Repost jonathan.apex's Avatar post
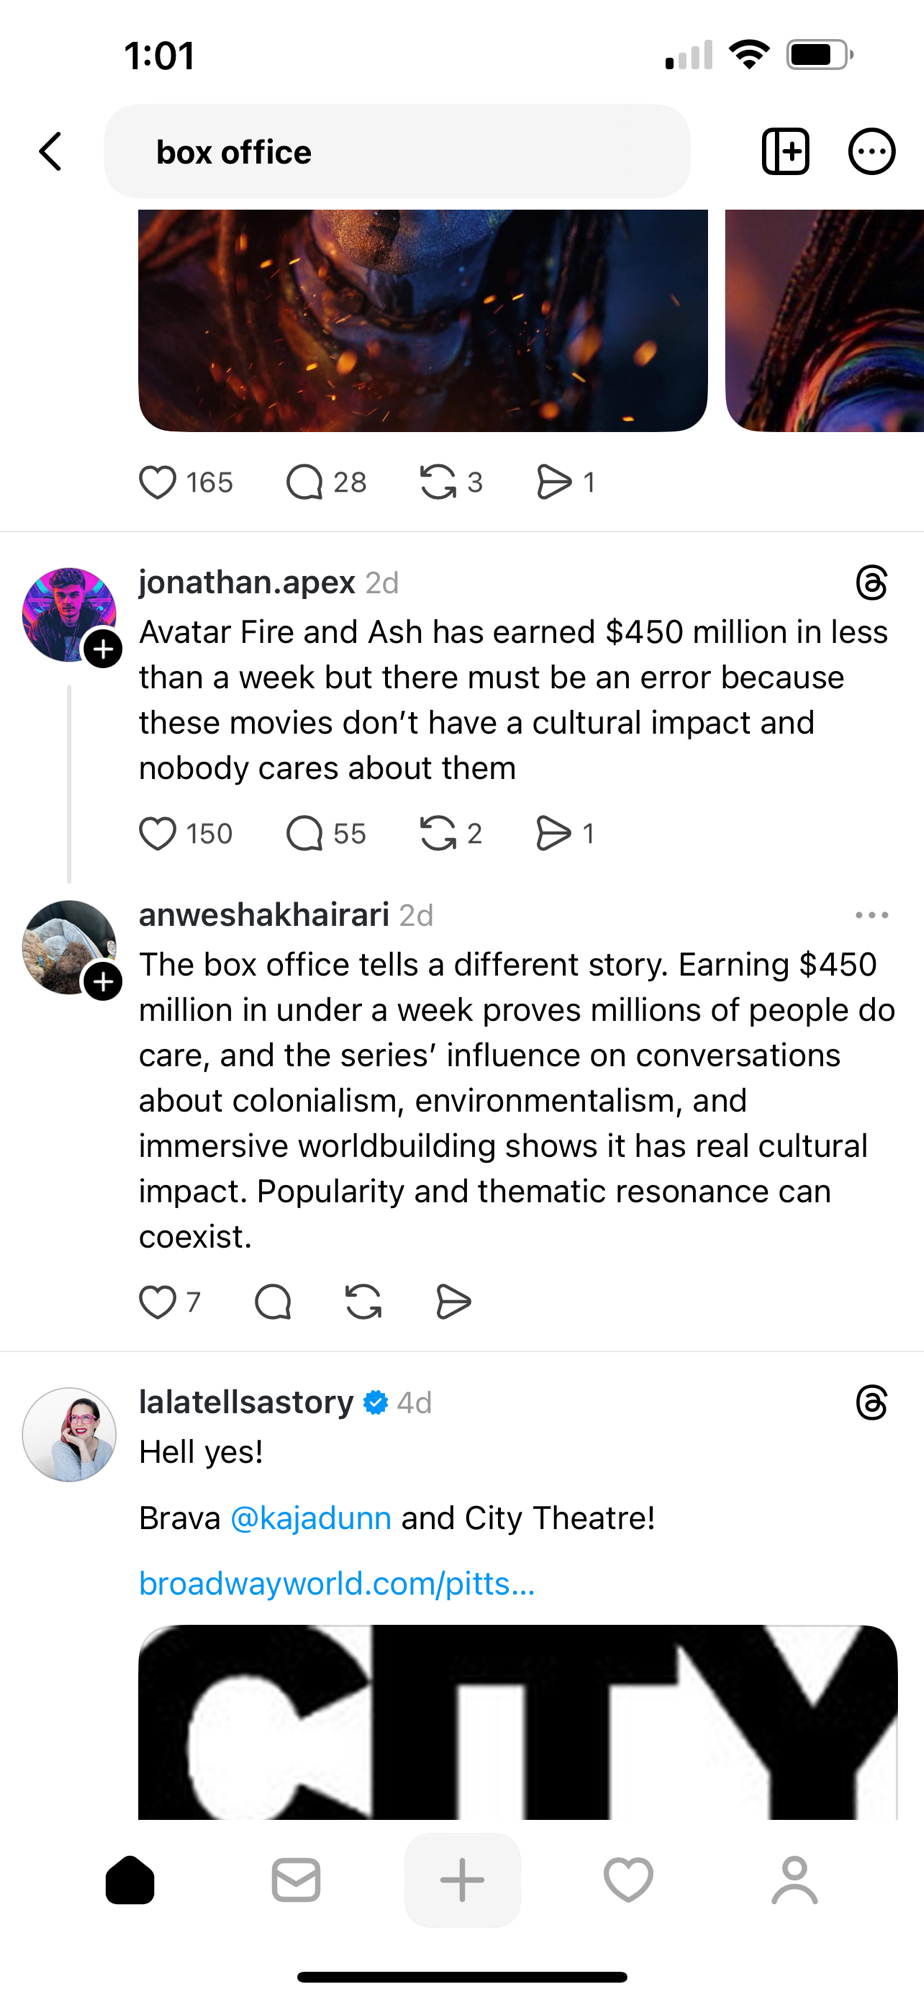 (x=438, y=833)
